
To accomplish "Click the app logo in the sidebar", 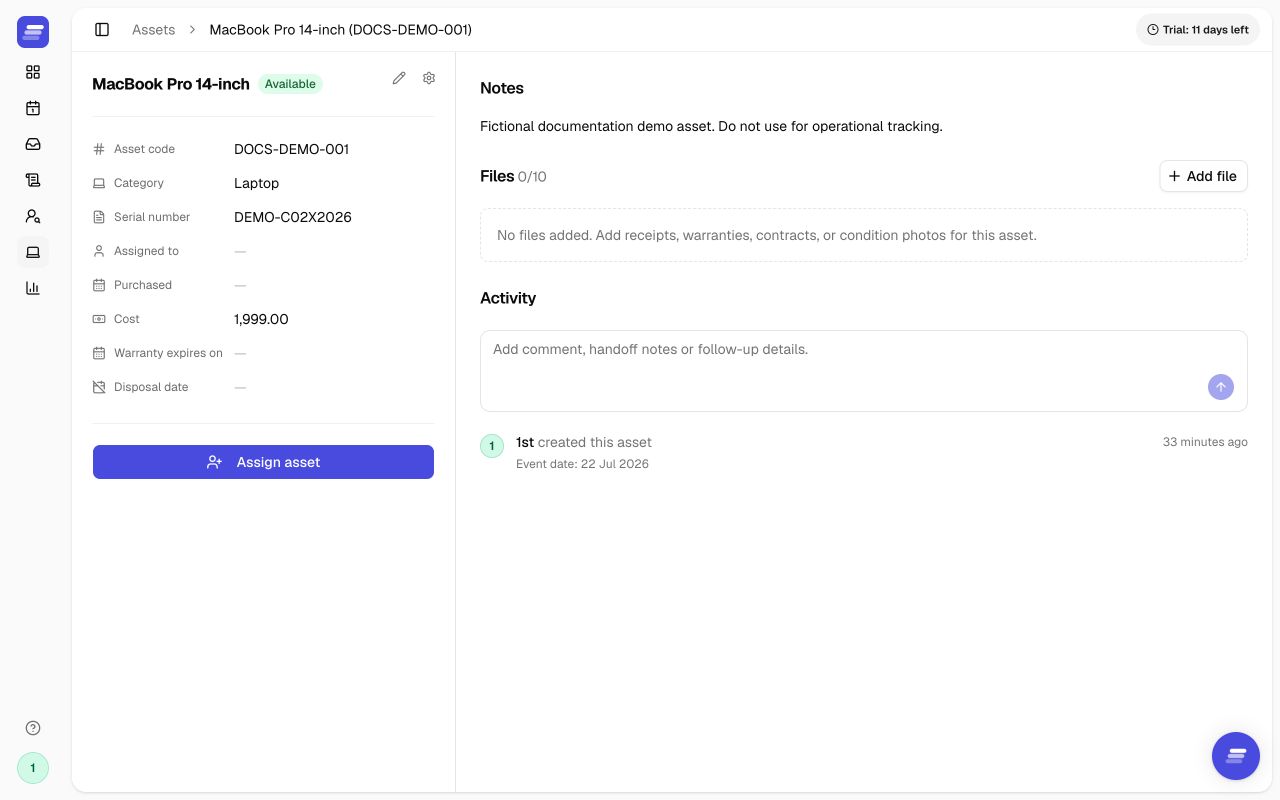I will [33, 32].
